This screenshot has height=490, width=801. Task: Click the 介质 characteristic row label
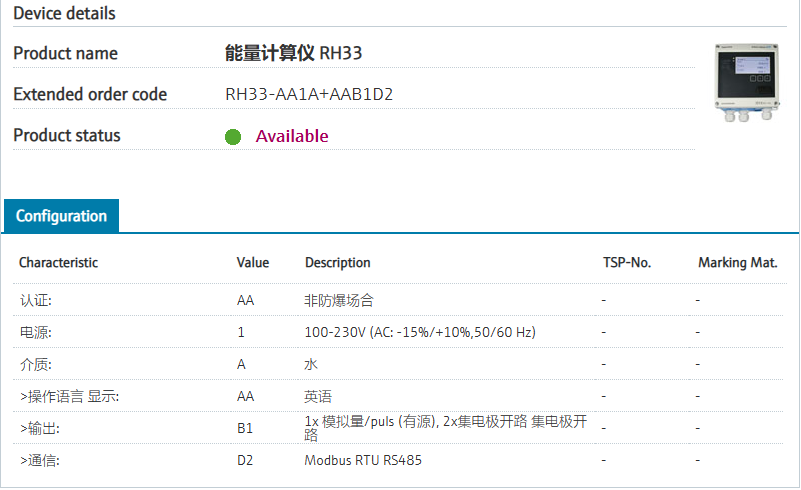(36, 364)
